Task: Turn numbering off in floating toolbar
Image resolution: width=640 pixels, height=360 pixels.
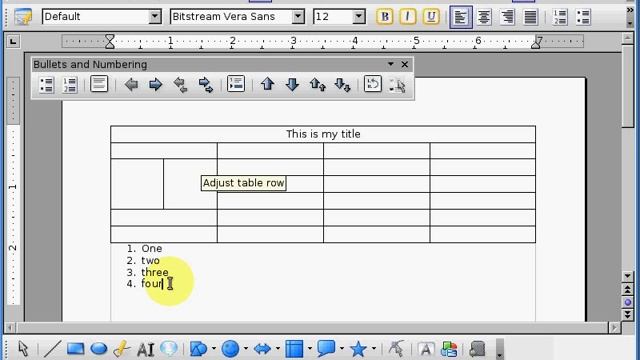Action: pyautogui.click(x=99, y=84)
